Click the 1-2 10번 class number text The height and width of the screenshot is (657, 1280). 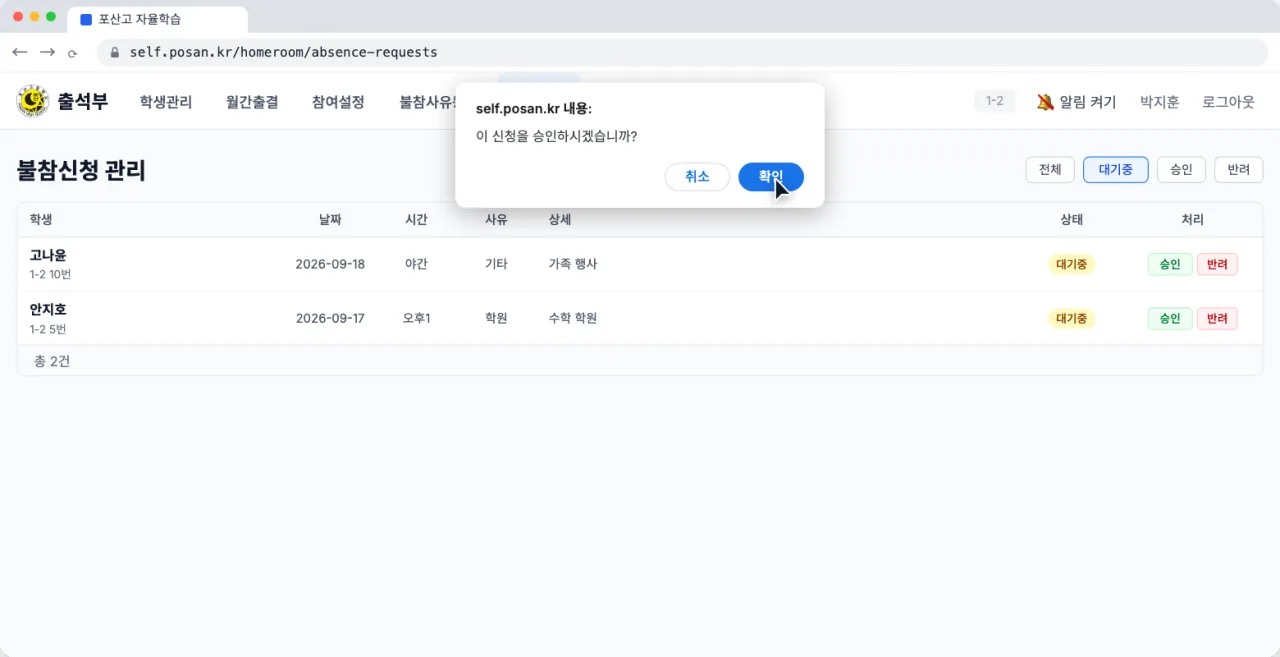(50, 274)
